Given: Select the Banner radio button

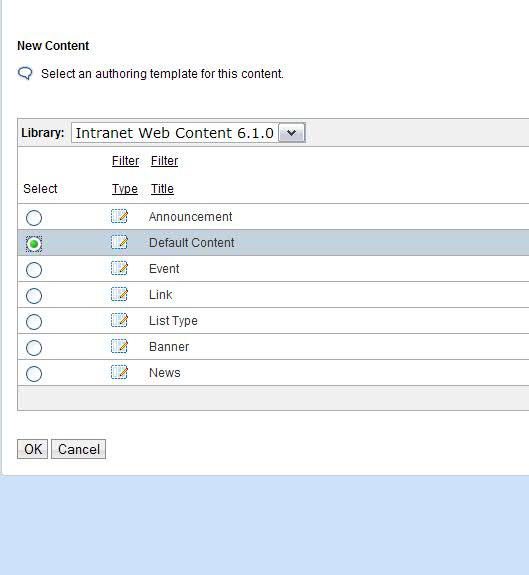Looking at the screenshot, I should 34,348.
